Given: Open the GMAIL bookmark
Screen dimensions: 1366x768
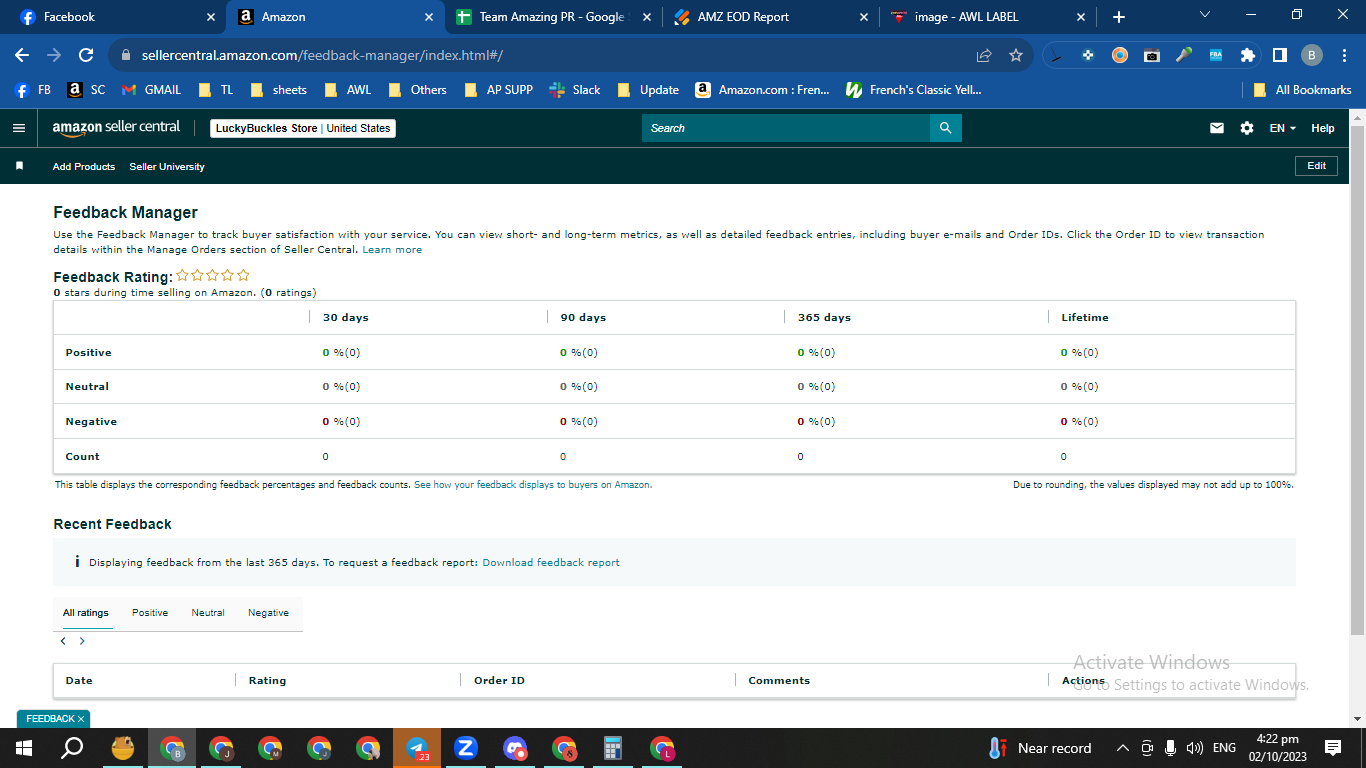Looking at the screenshot, I should pyautogui.click(x=152, y=90).
